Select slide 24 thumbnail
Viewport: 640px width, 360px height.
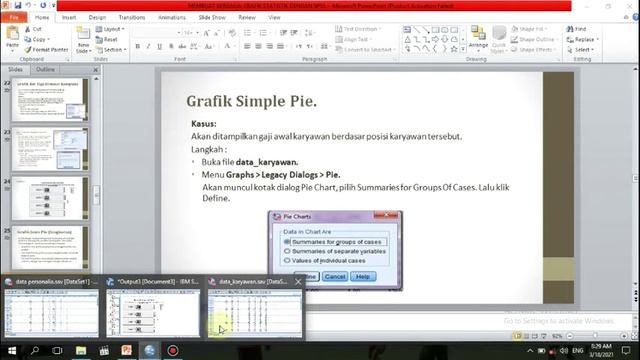[50, 199]
